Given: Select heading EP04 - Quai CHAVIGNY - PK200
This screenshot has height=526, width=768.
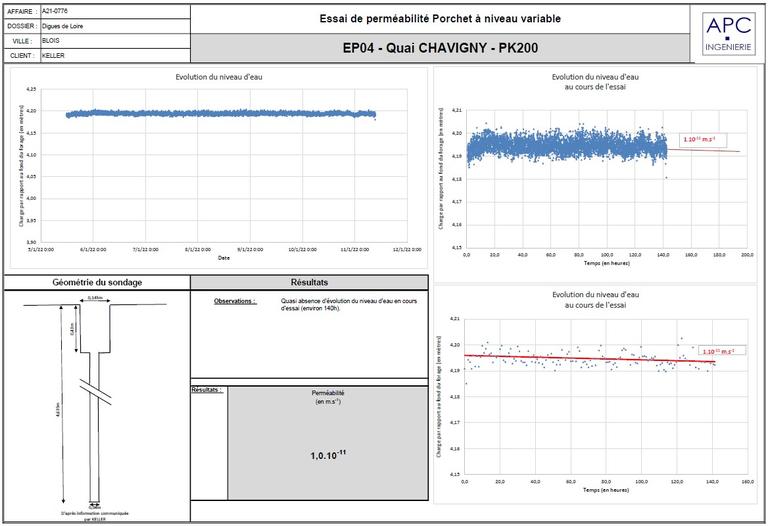Looking at the screenshot, I should [440, 48].
